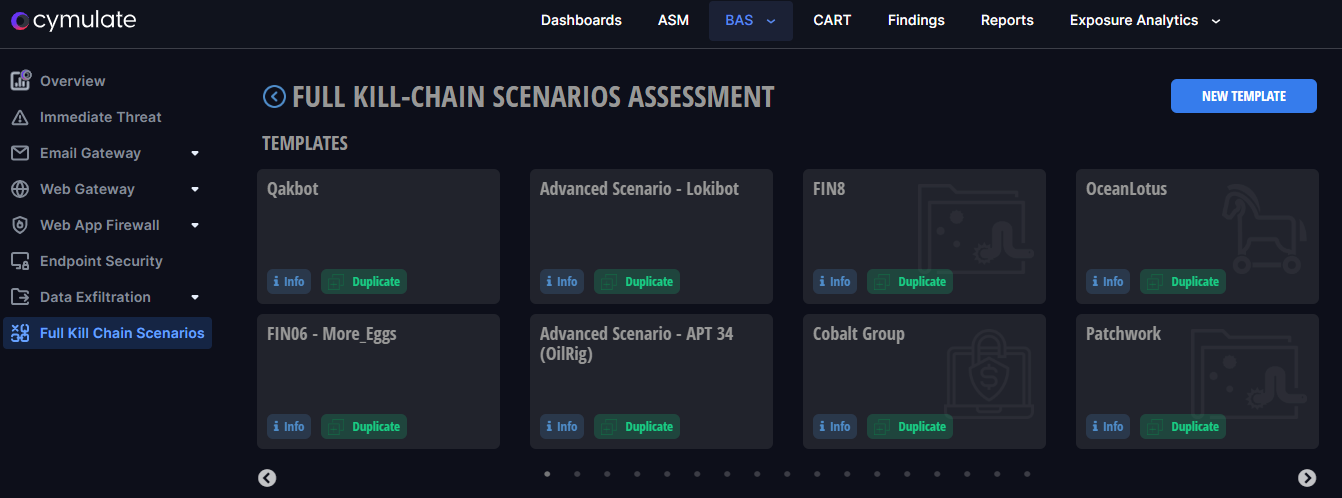This screenshot has height=498, width=1342.
Task: Expand the Data Exfiltration submenu arrow
Action: 195,297
